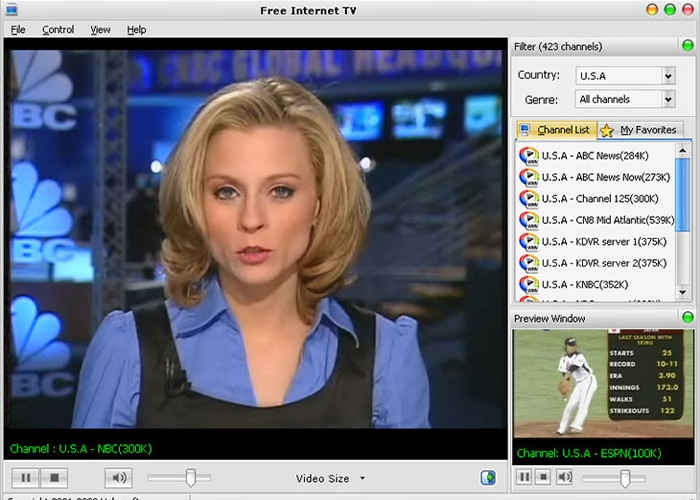700x500 pixels.
Task: Click the 'Channel: U.S.A - ESPN(100K)' label
Action: coord(589,454)
